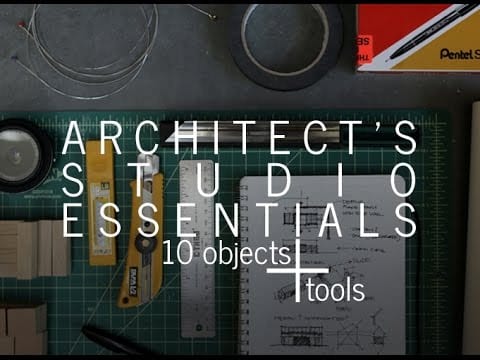Click the "STUDIO" title line
This screenshot has height=360, width=480.
coord(240,179)
